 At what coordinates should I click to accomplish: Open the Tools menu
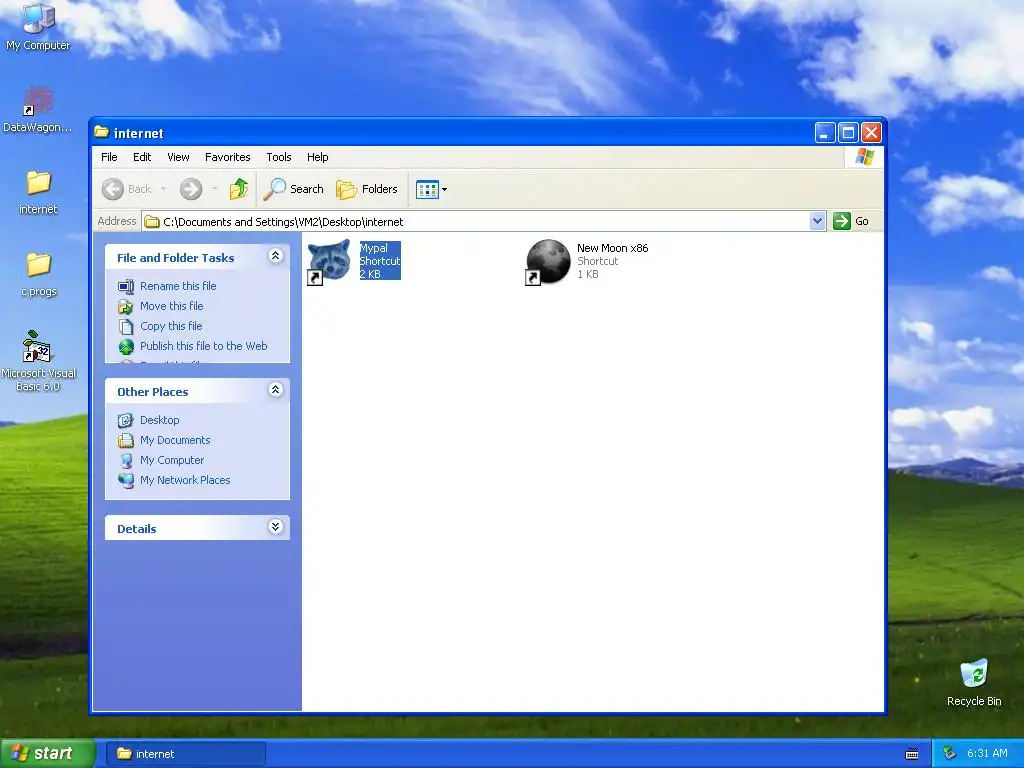pos(279,157)
